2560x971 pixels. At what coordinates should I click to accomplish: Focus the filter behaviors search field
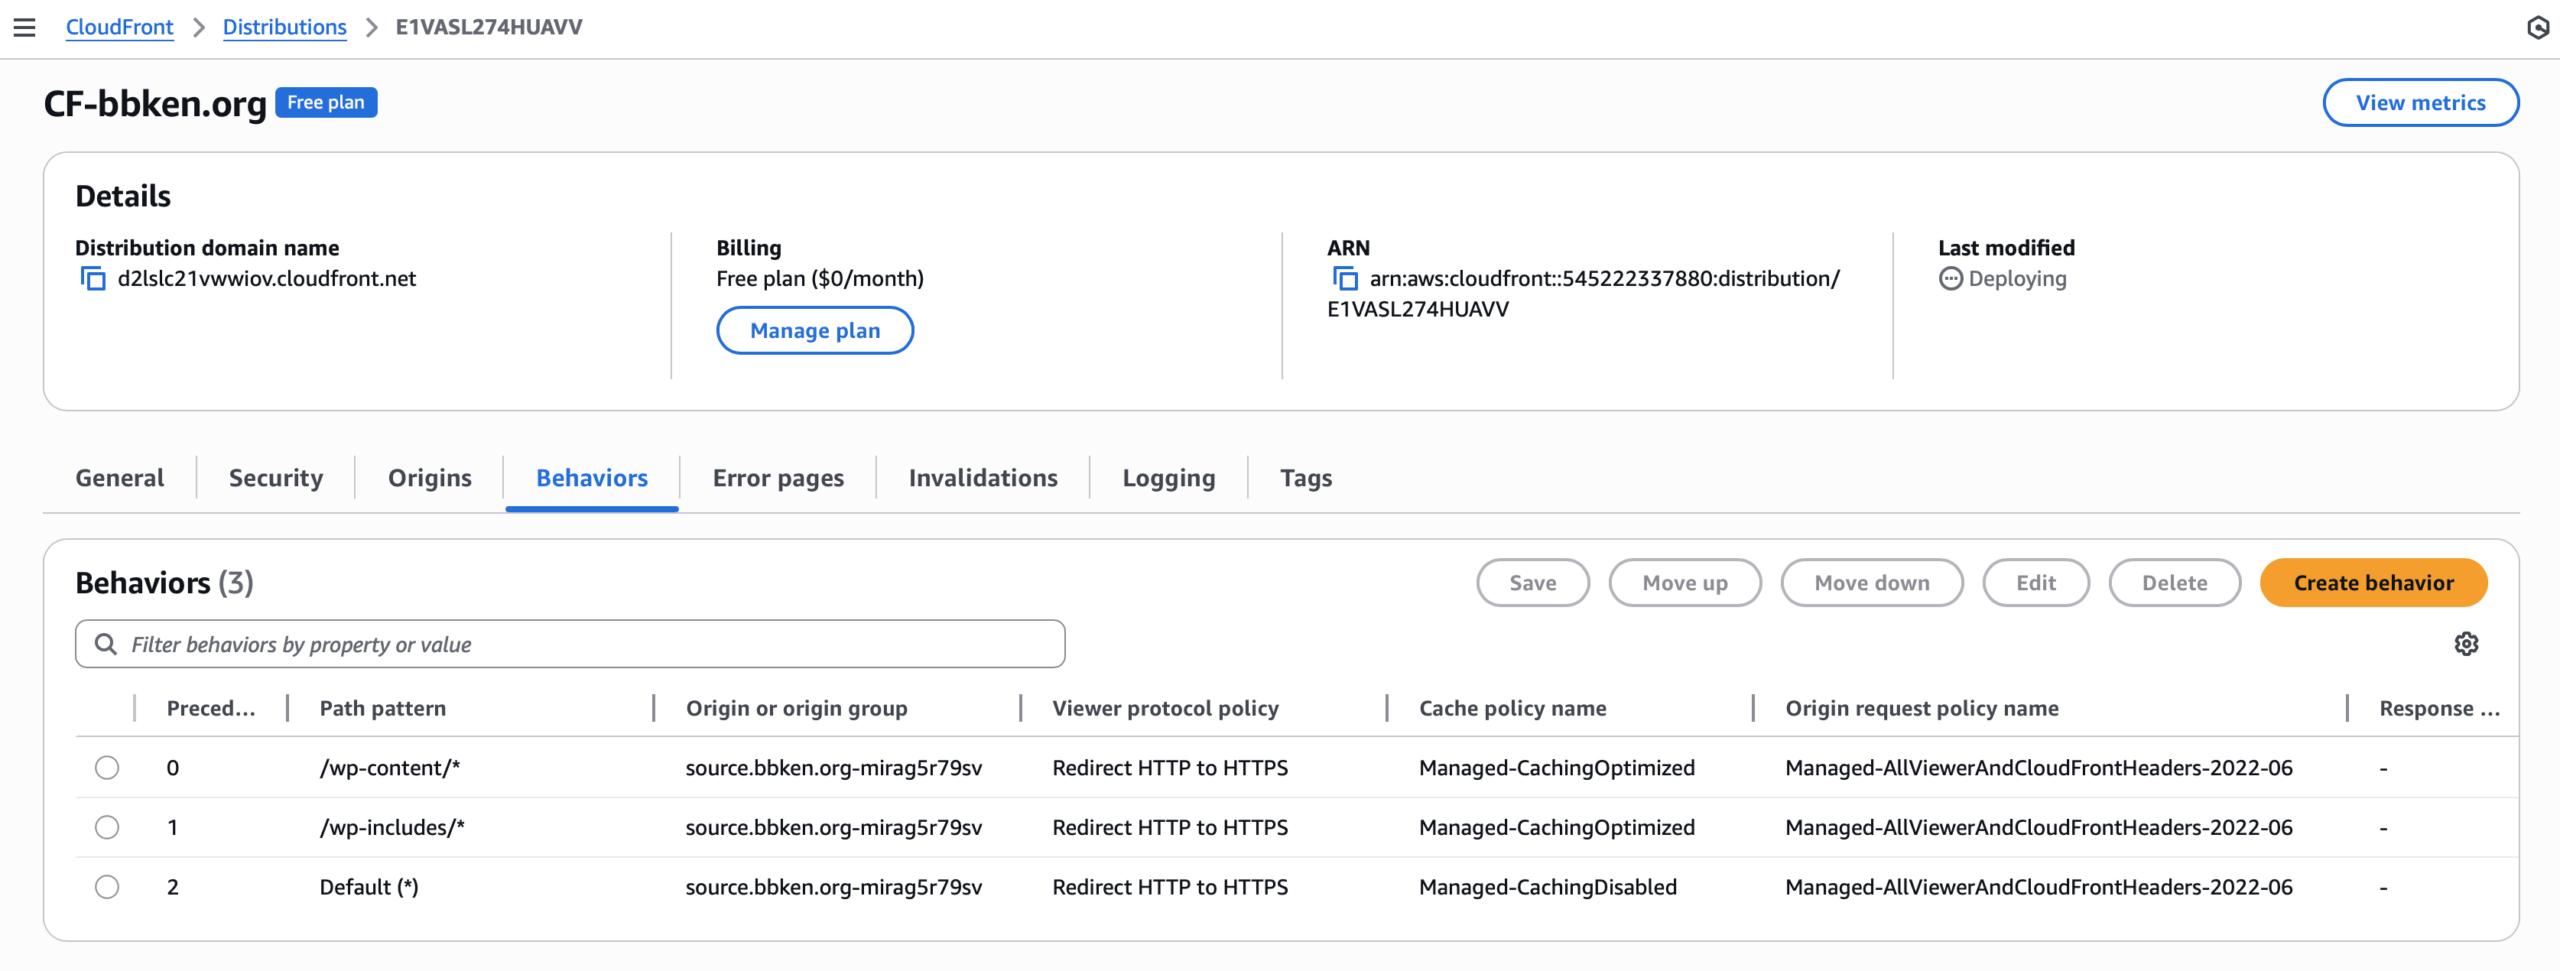pos(590,644)
